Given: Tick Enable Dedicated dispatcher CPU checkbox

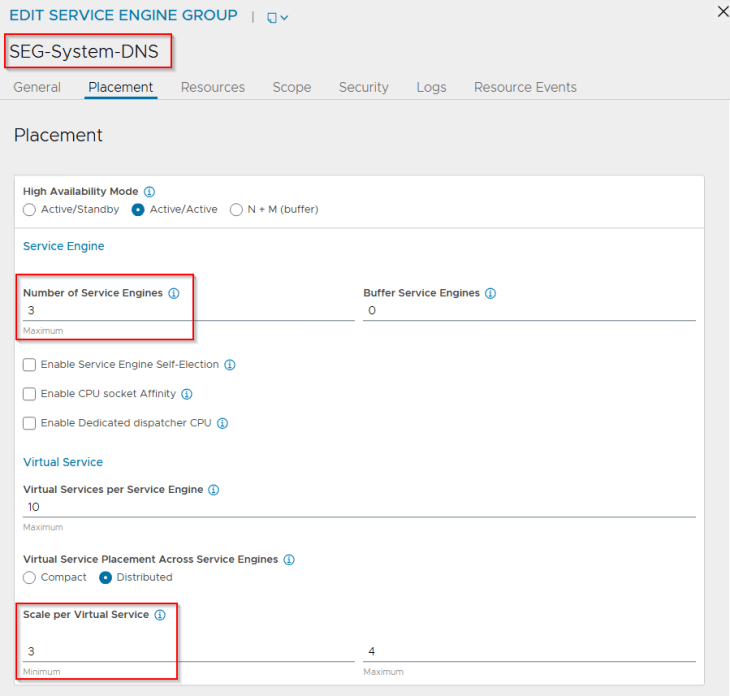Looking at the screenshot, I should click(30, 423).
